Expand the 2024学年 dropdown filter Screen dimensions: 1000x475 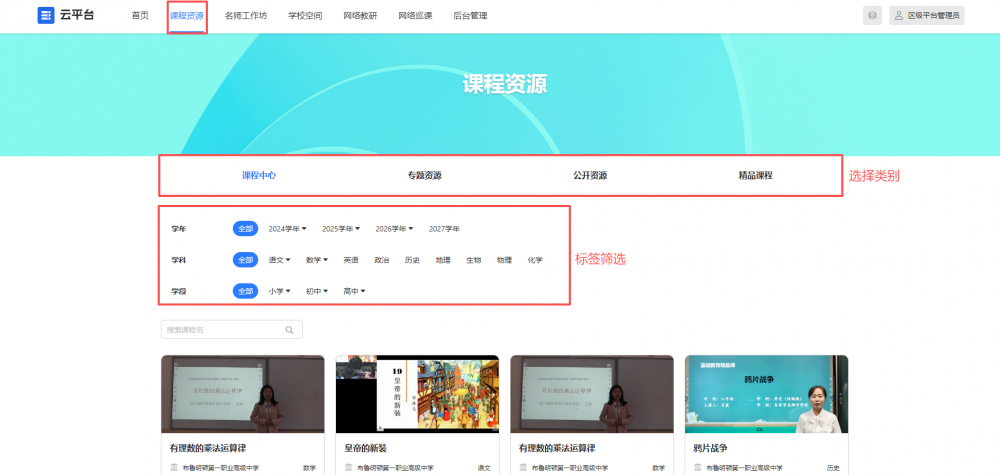[287, 229]
